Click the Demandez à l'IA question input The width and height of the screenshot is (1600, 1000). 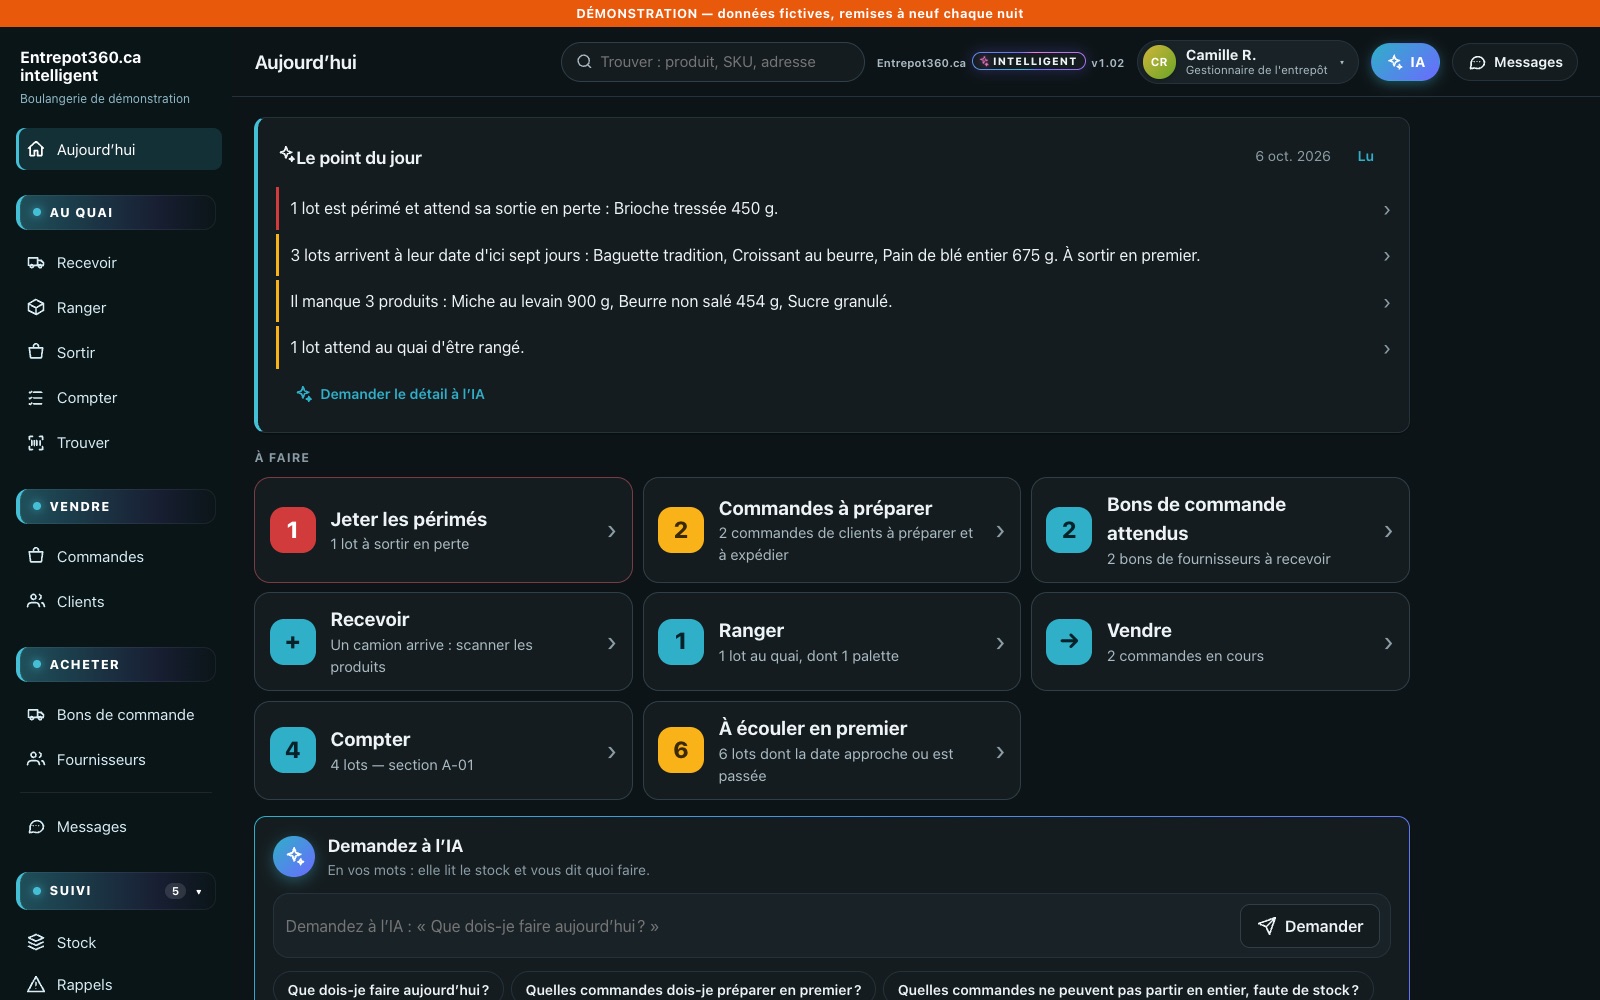756,926
